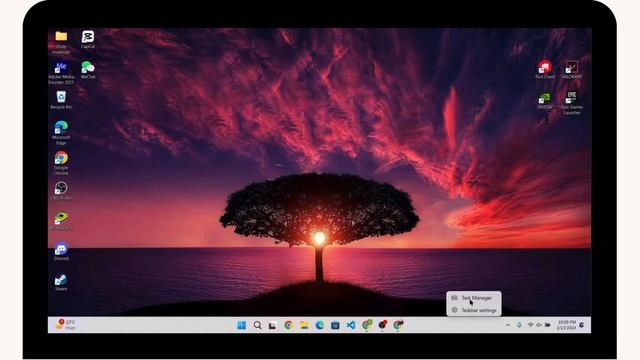Choose Taskbar settings from the context menu

point(474,310)
